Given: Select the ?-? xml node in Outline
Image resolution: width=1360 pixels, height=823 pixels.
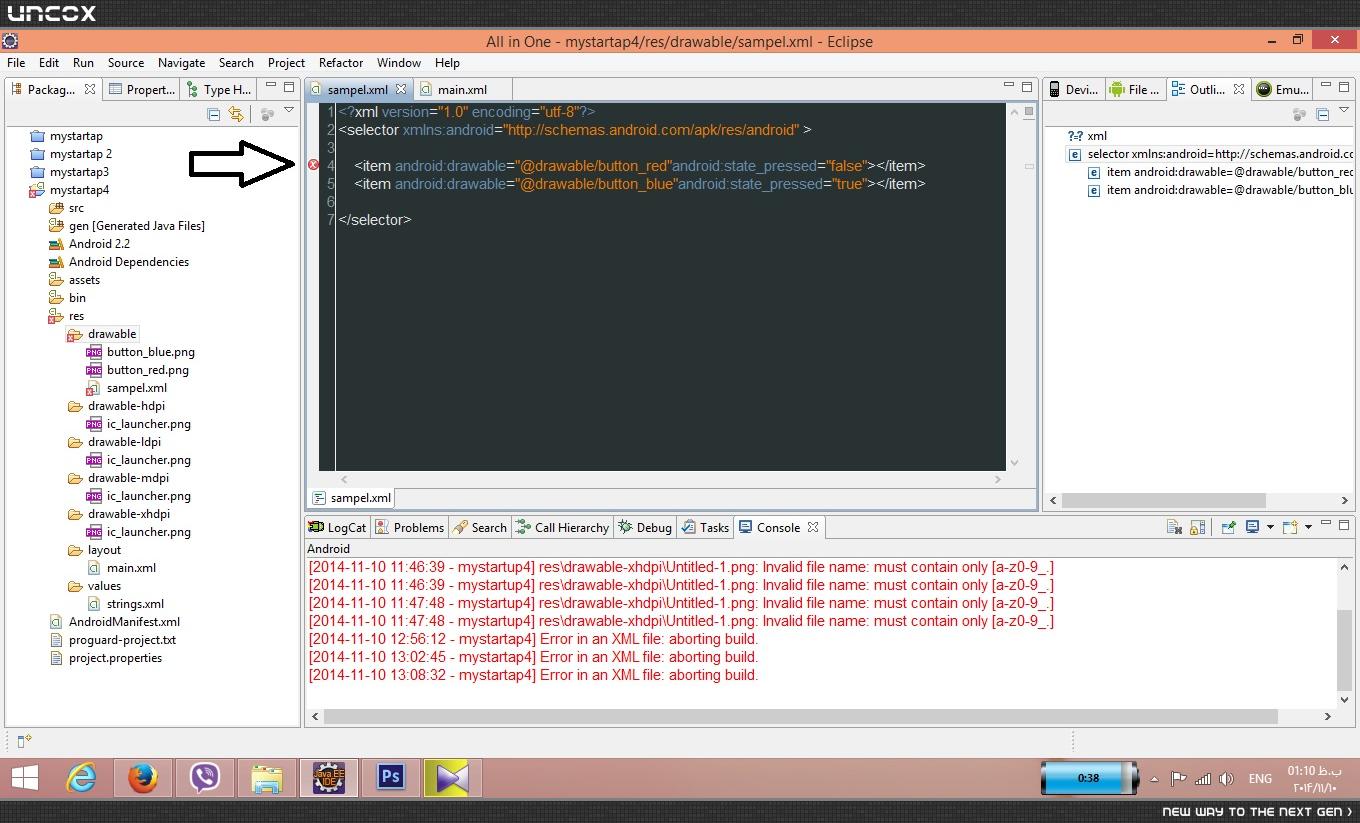Looking at the screenshot, I should pos(1087,136).
